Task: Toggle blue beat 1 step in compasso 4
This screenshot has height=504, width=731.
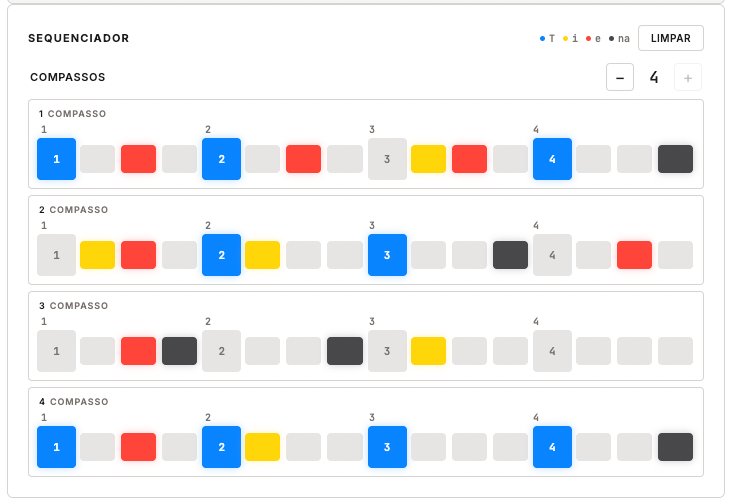Action: [56, 447]
